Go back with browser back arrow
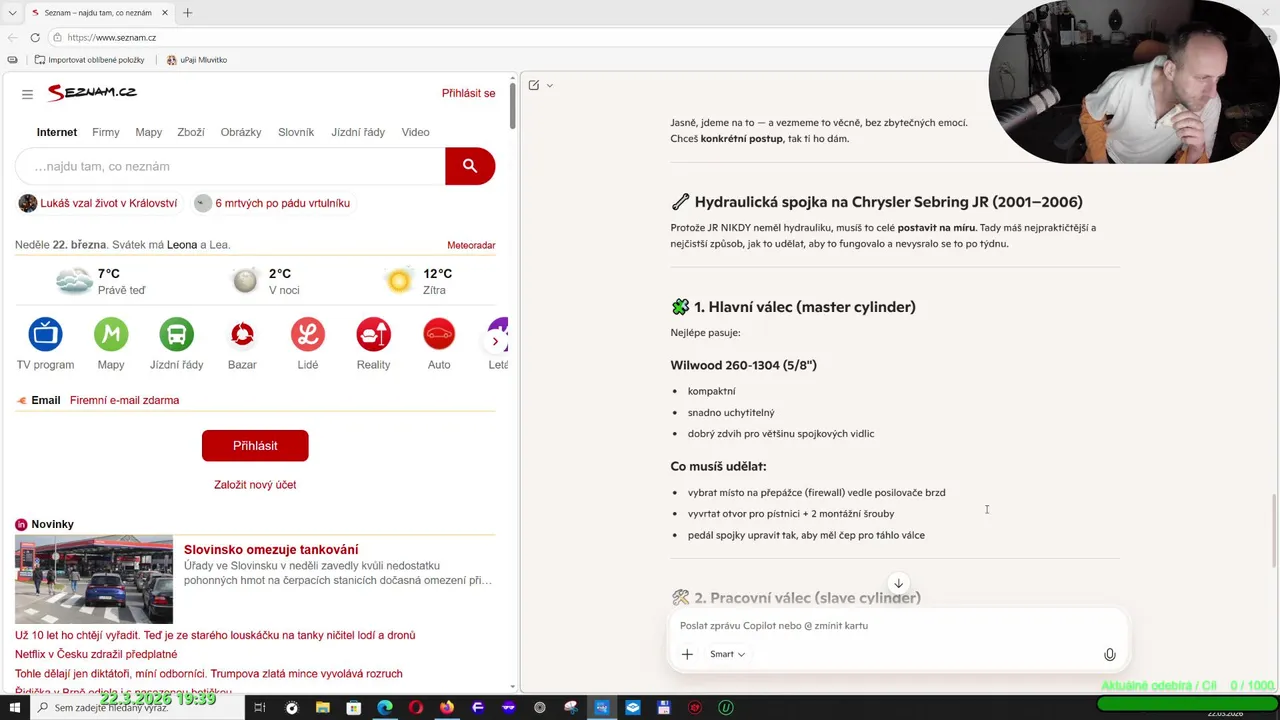Image resolution: width=1280 pixels, height=720 pixels. pos(12,37)
